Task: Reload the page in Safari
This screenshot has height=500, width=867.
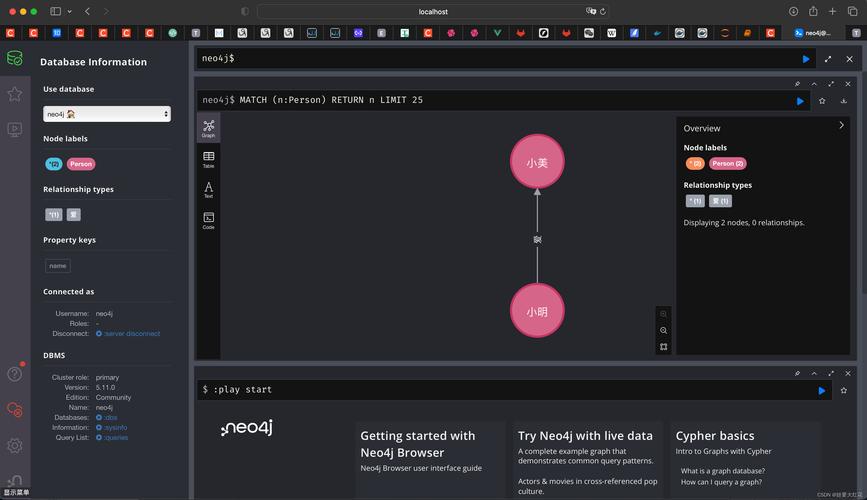Action: click(x=603, y=12)
